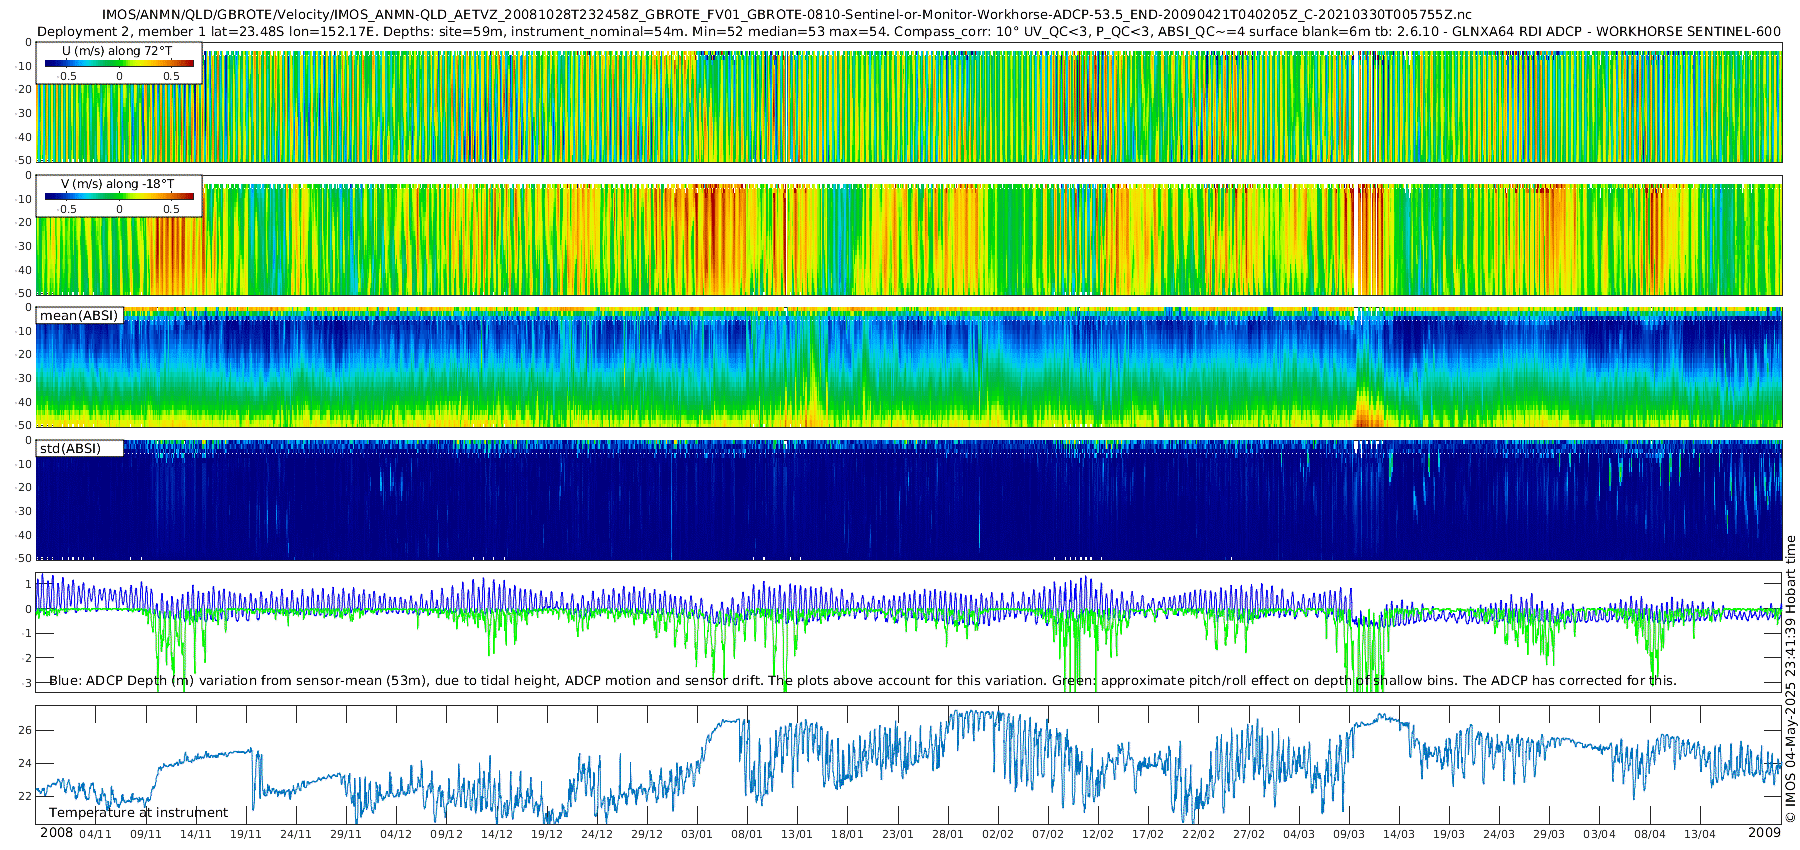Click the 02/02 date tick label
The width and height of the screenshot is (1800, 850).
point(998,834)
